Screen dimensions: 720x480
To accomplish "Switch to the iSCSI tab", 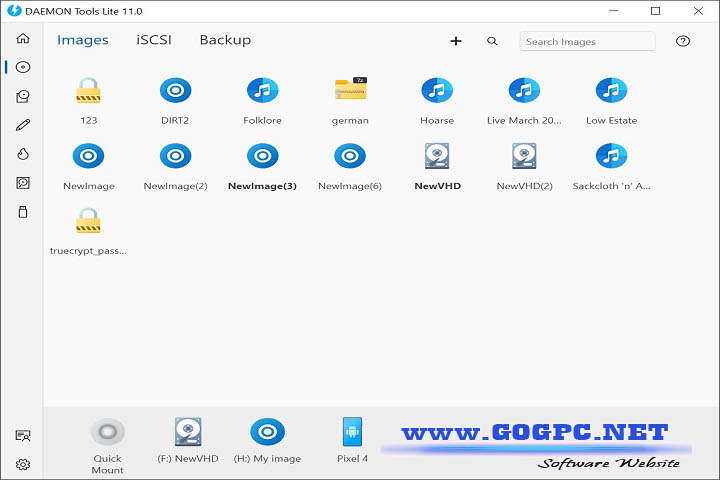I will [154, 40].
